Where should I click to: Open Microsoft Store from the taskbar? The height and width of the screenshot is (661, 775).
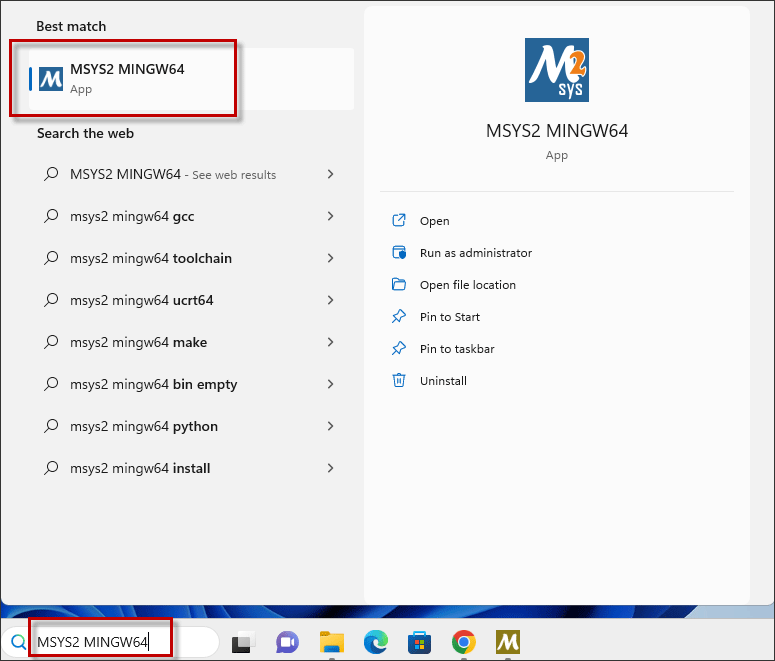pyautogui.click(x=419, y=642)
